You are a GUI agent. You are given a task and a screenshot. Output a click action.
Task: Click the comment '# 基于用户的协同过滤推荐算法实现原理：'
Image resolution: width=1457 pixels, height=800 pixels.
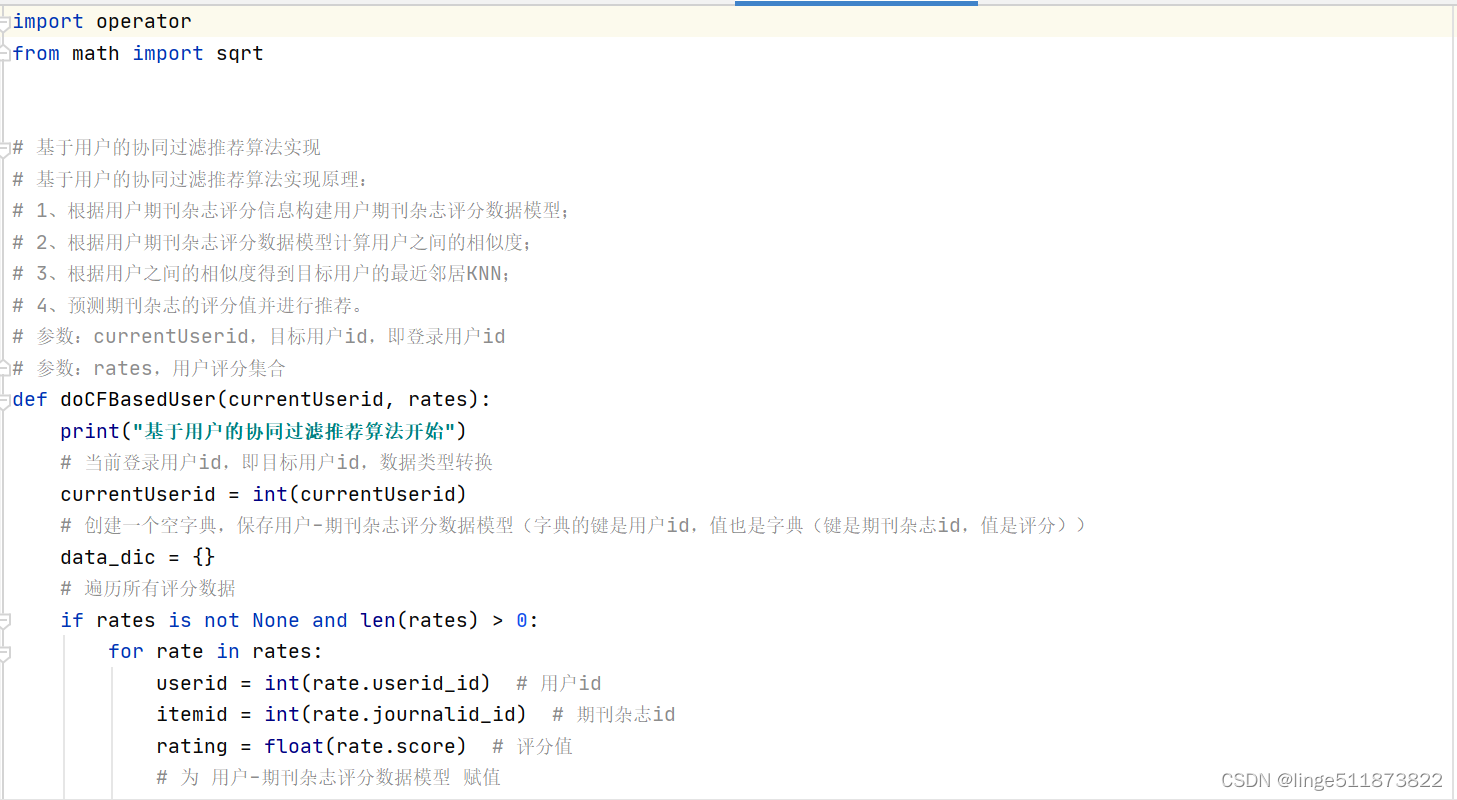[190, 179]
